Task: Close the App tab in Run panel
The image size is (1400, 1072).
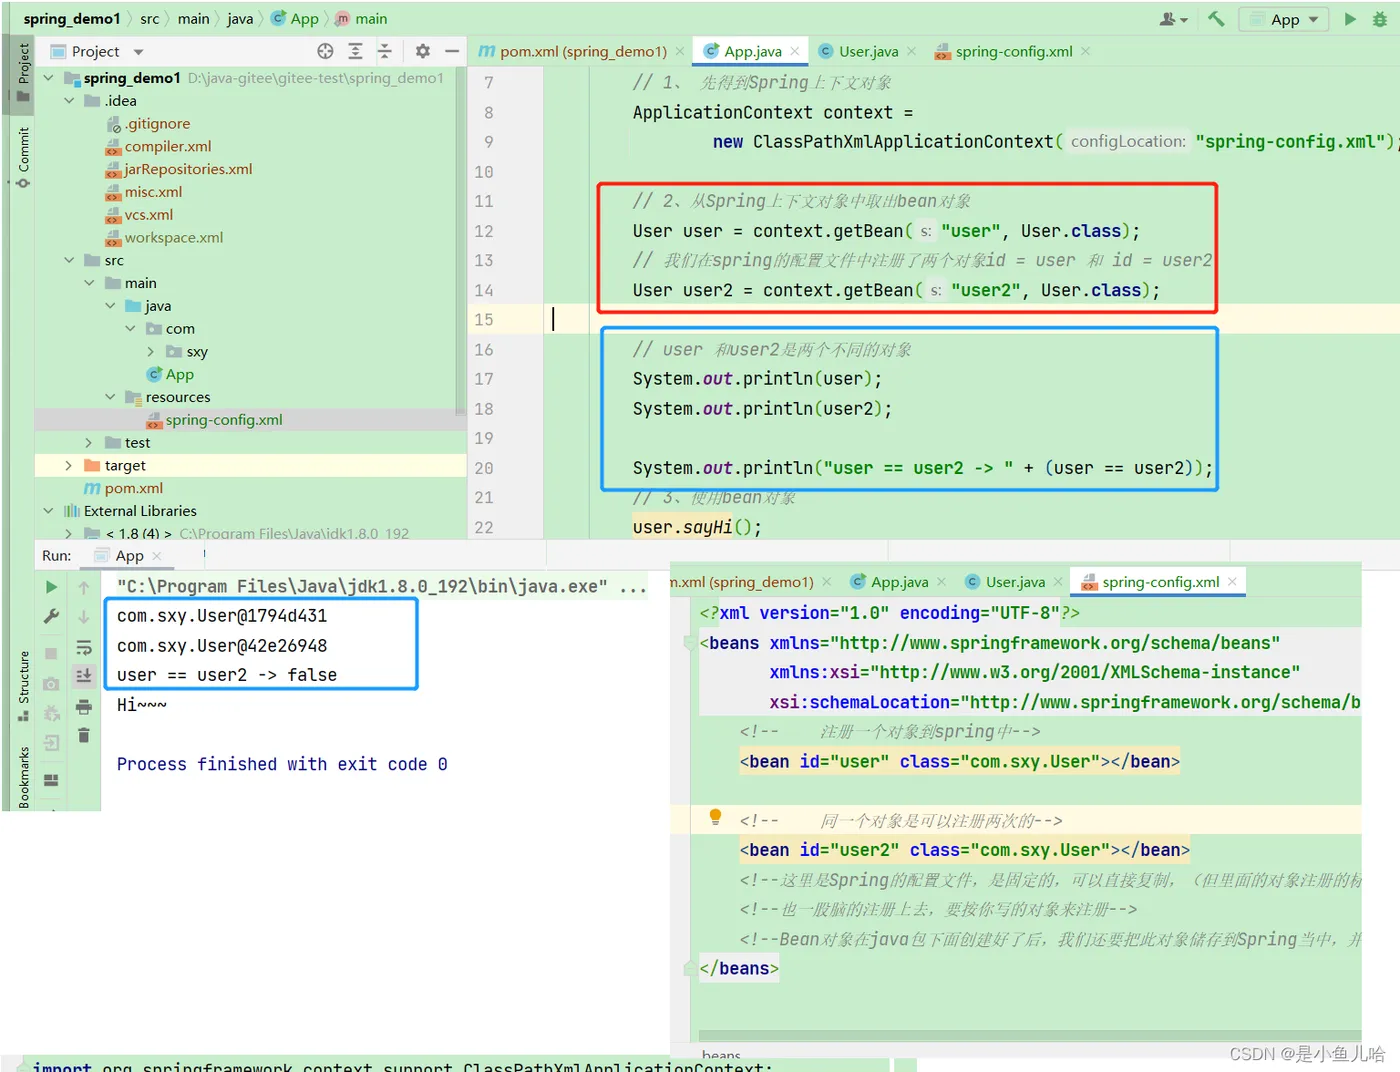Action: (x=157, y=556)
